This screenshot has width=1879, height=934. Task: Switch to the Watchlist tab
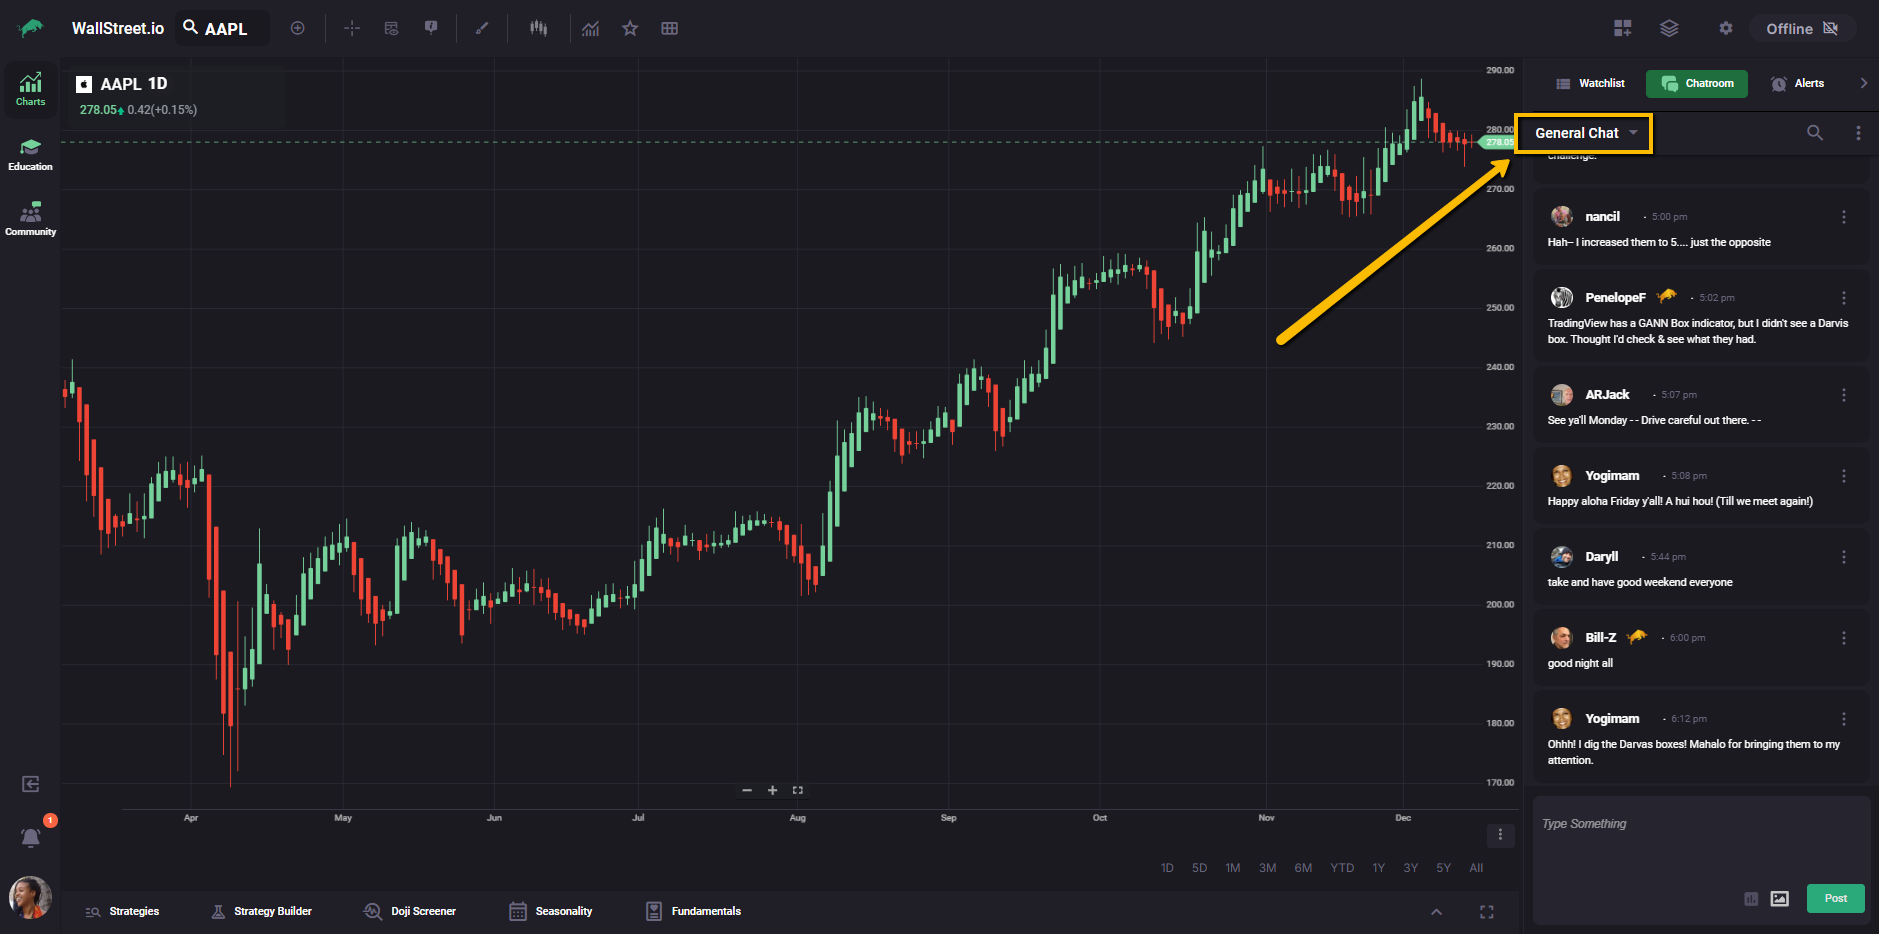(1591, 83)
